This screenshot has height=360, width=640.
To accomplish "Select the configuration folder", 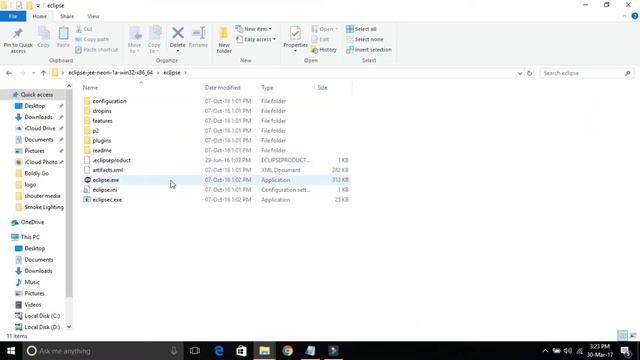I will pyautogui.click(x=109, y=101).
